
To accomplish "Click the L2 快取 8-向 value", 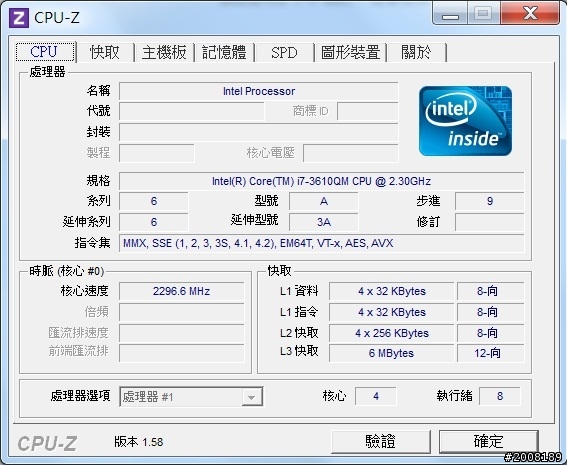I will point(491,333).
